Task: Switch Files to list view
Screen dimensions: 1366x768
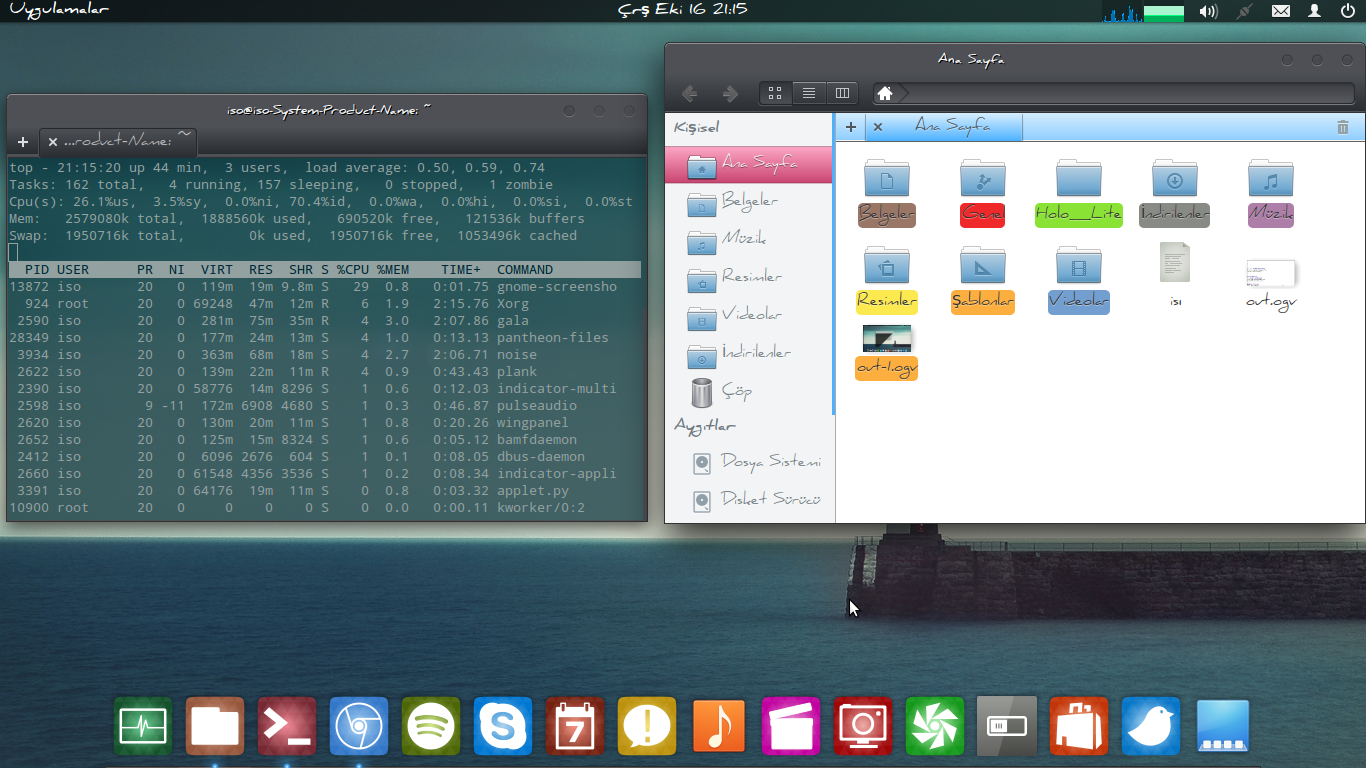Action: pyautogui.click(x=809, y=93)
